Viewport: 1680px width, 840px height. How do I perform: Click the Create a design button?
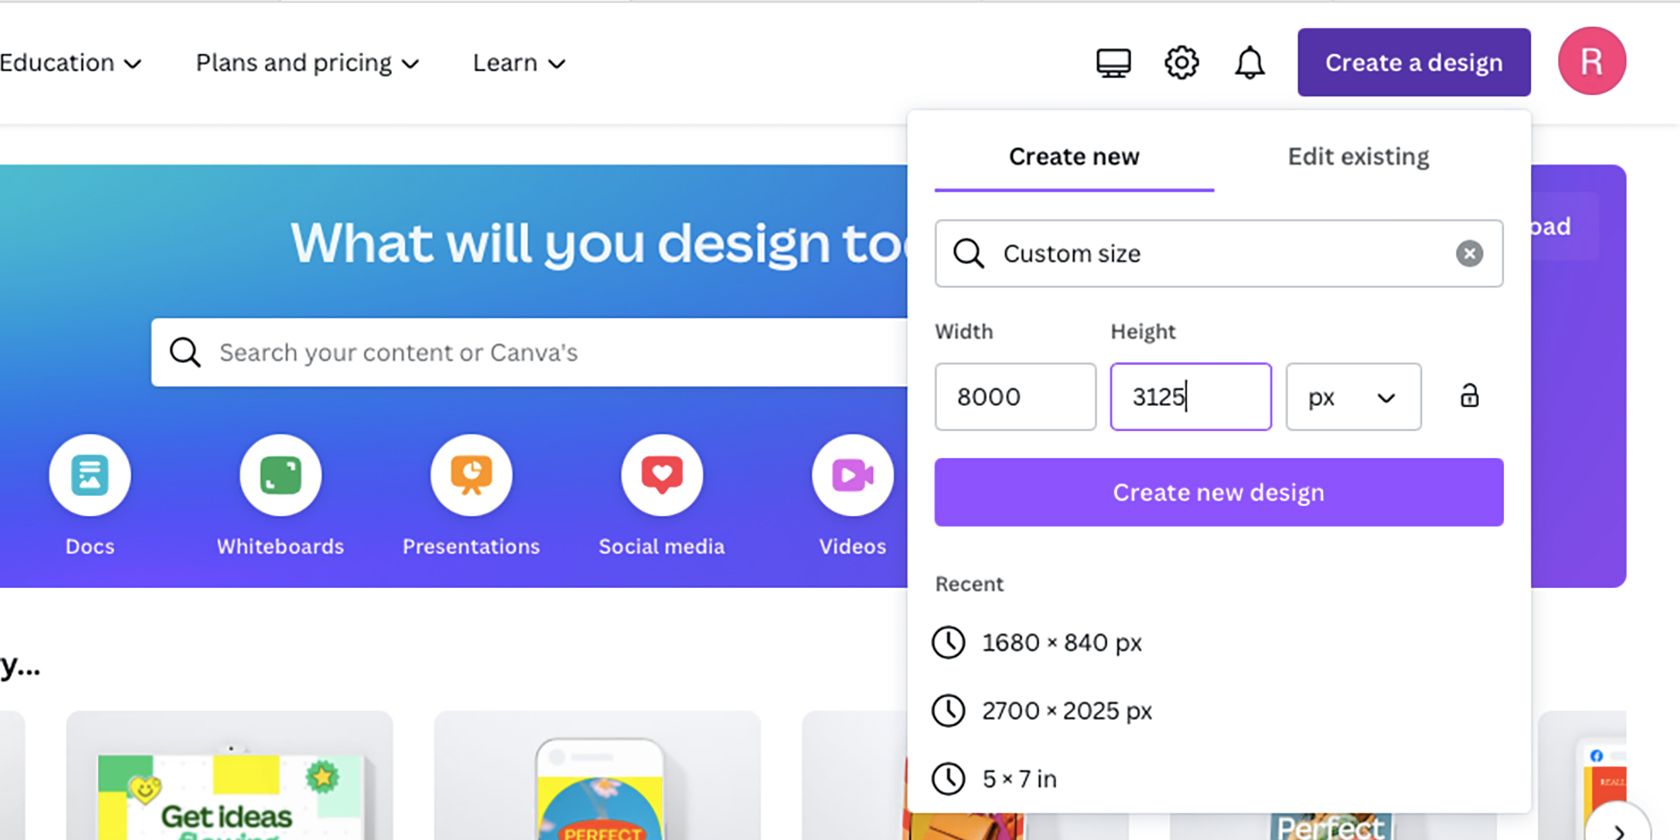tap(1414, 62)
